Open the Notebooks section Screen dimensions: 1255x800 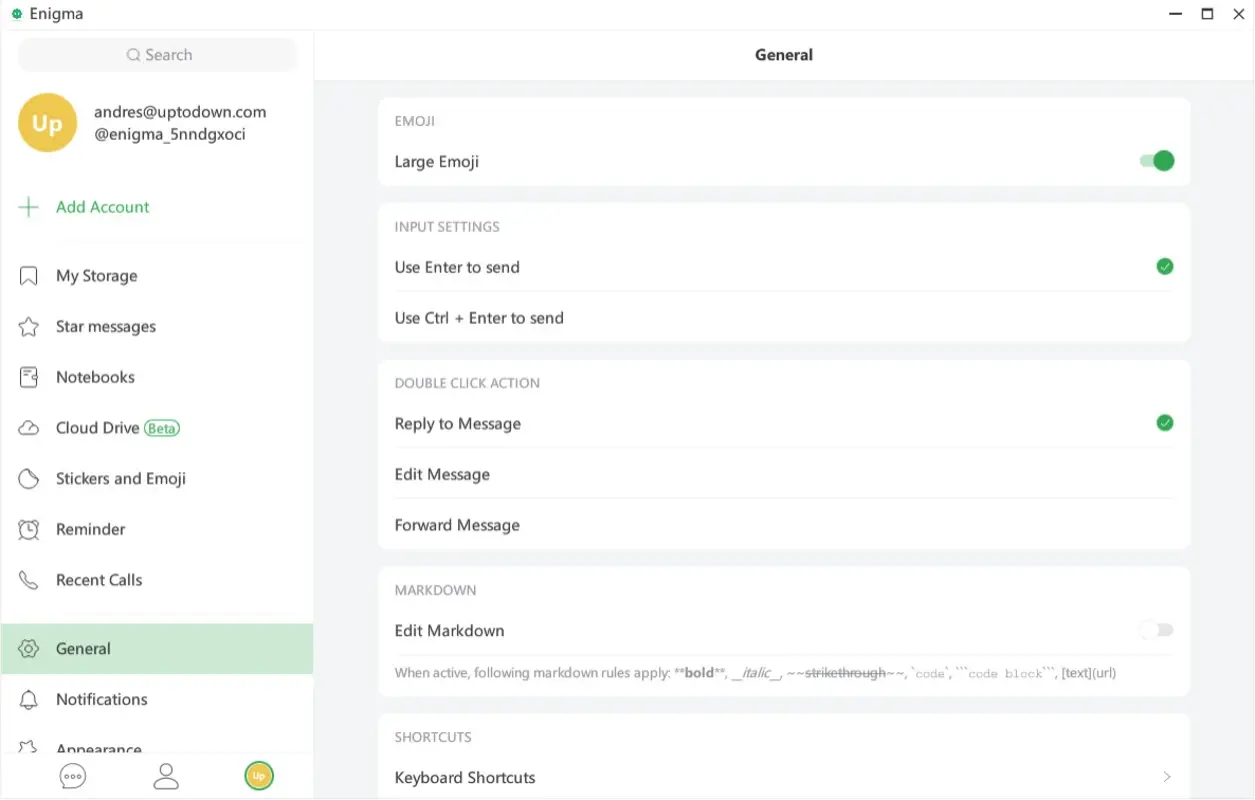tap(95, 377)
